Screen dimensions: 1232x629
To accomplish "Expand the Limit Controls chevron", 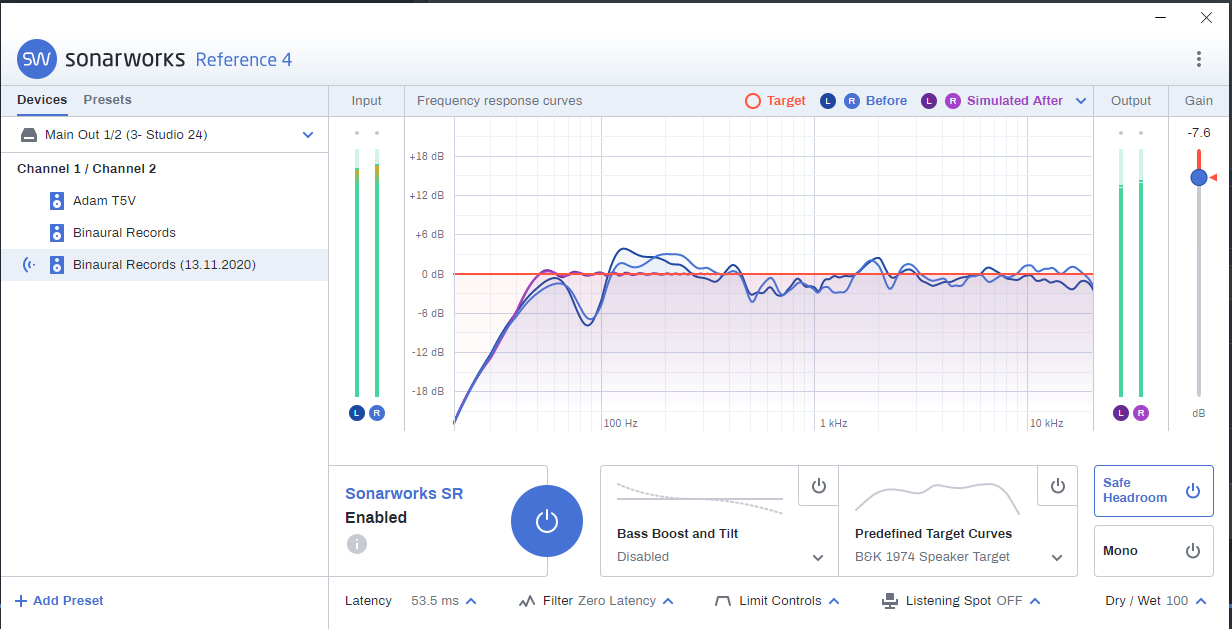I will pos(833,601).
